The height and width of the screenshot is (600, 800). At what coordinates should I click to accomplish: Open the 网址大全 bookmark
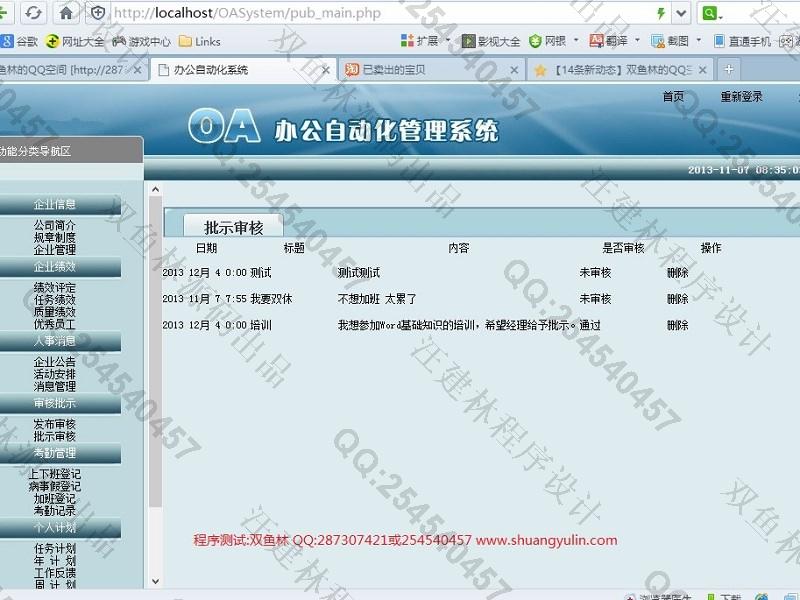(x=74, y=41)
